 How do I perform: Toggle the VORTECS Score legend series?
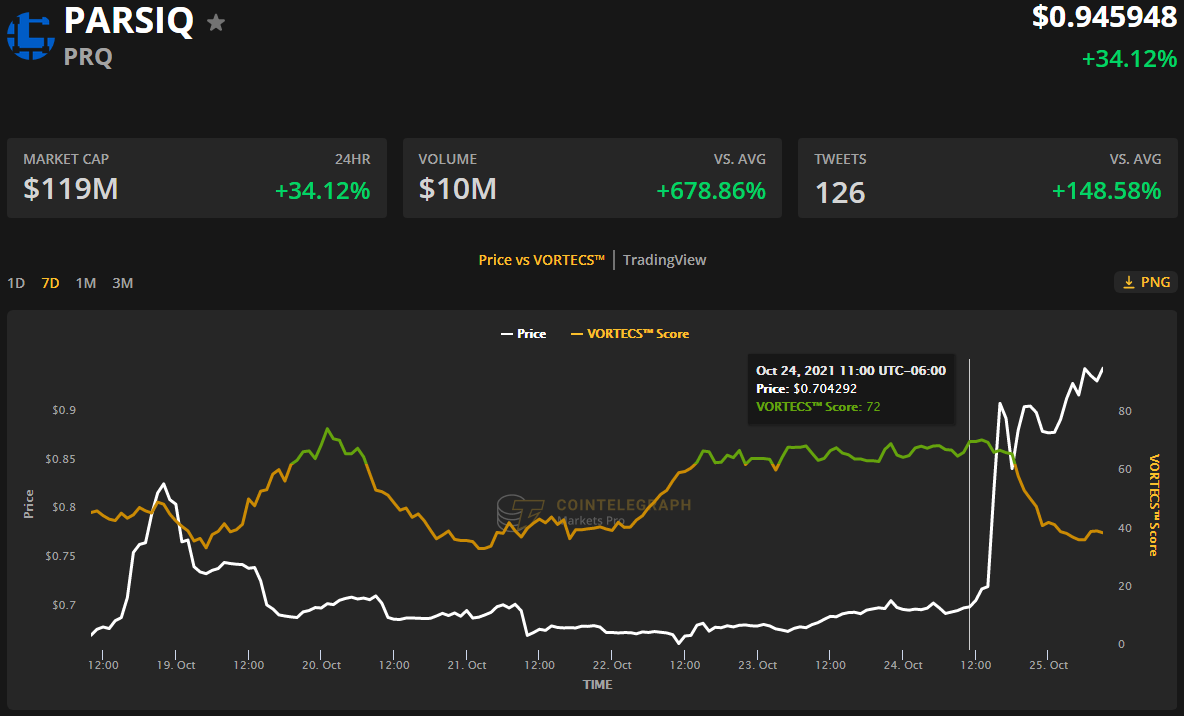[x=629, y=334]
